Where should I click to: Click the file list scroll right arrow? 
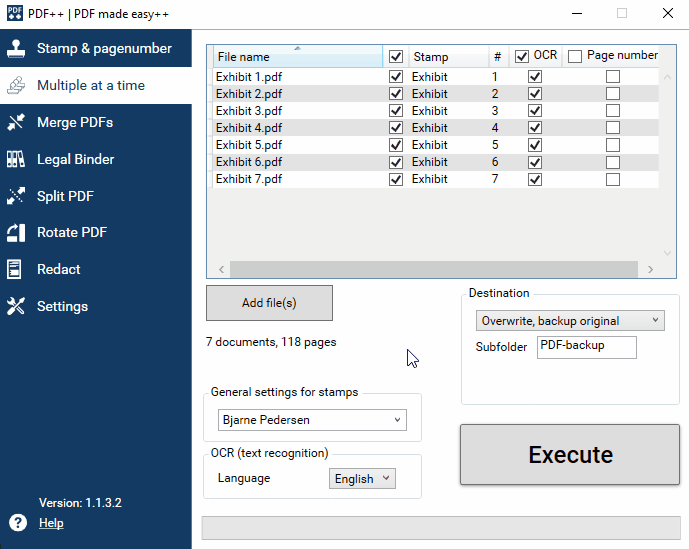(x=650, y=269)
